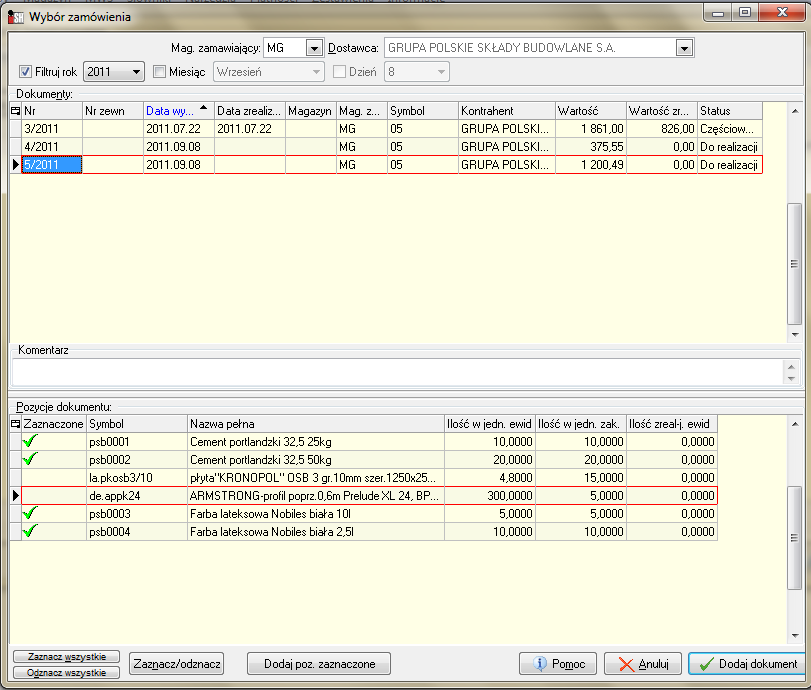The width and height of the screenshot is (811, 690).
Task: Select Cement portlandzki 32,5 50kg row
Action: point(364,459)
